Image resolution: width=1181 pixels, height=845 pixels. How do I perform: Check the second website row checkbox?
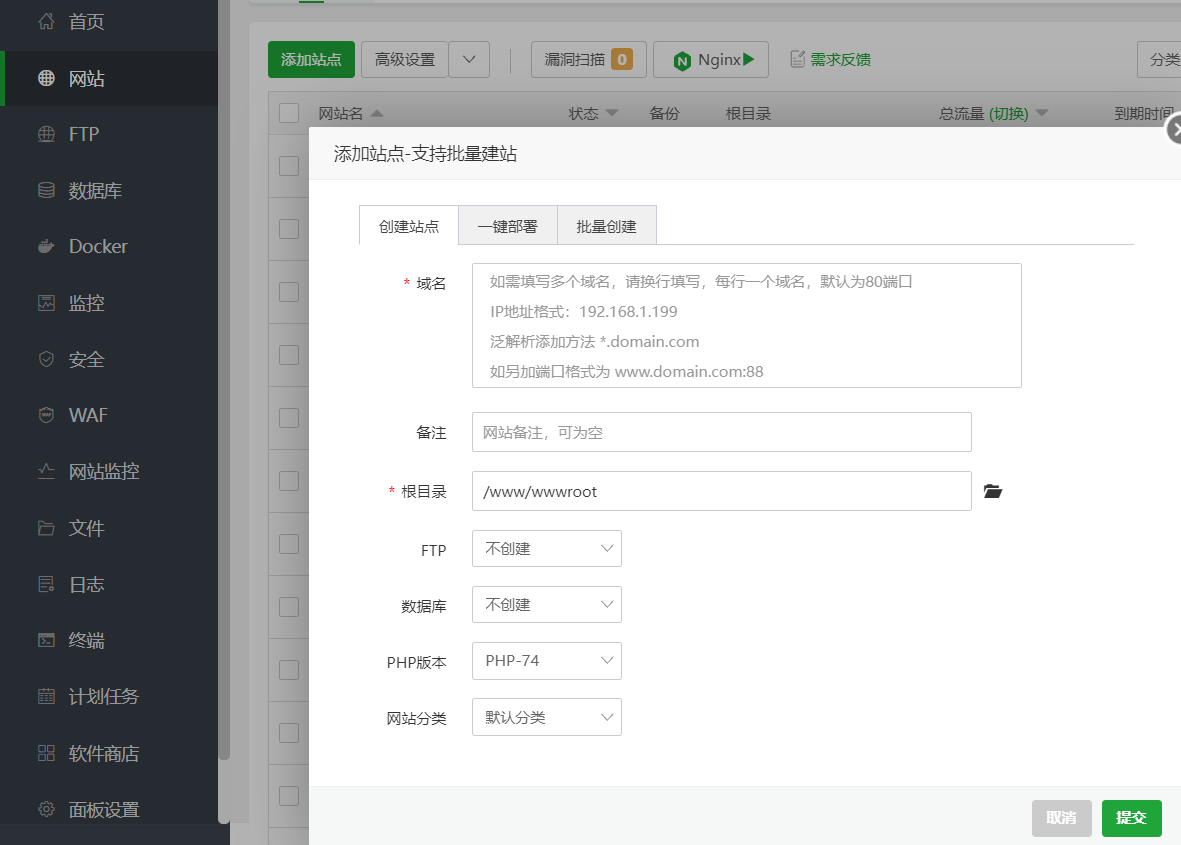[289, 229]
